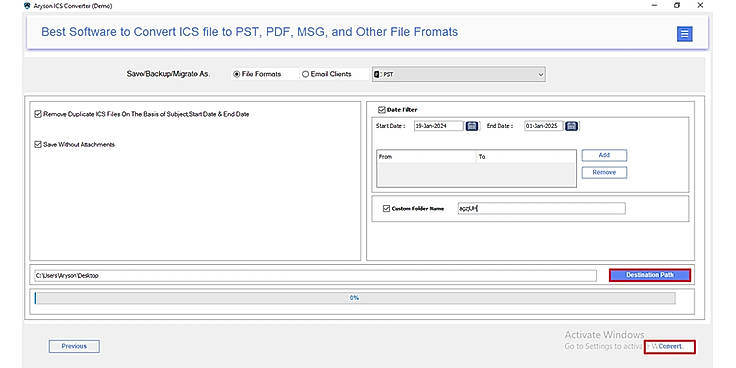Select the File Formats radio button
Screen dimensions: 736x368
pos(237,74)
